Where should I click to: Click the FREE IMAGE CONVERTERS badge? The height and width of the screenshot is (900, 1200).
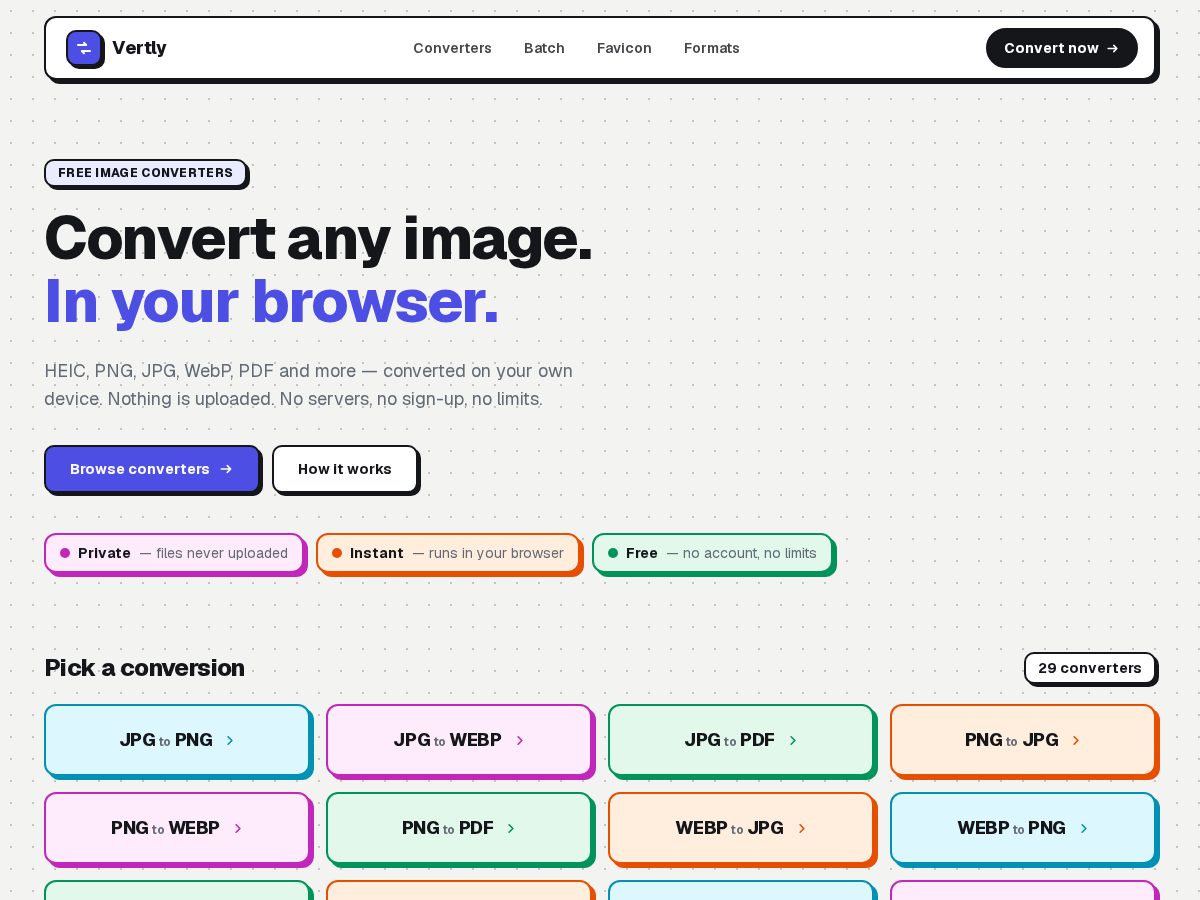tap(145, 173)
